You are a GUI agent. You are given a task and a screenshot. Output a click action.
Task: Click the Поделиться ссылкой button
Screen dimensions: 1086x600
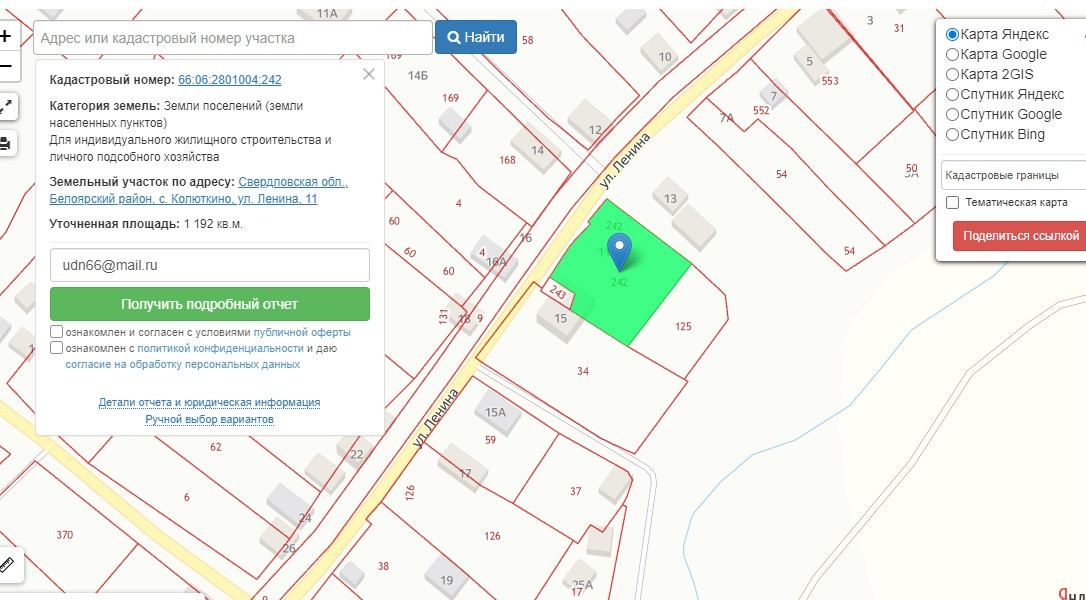tap(1020, 236)
